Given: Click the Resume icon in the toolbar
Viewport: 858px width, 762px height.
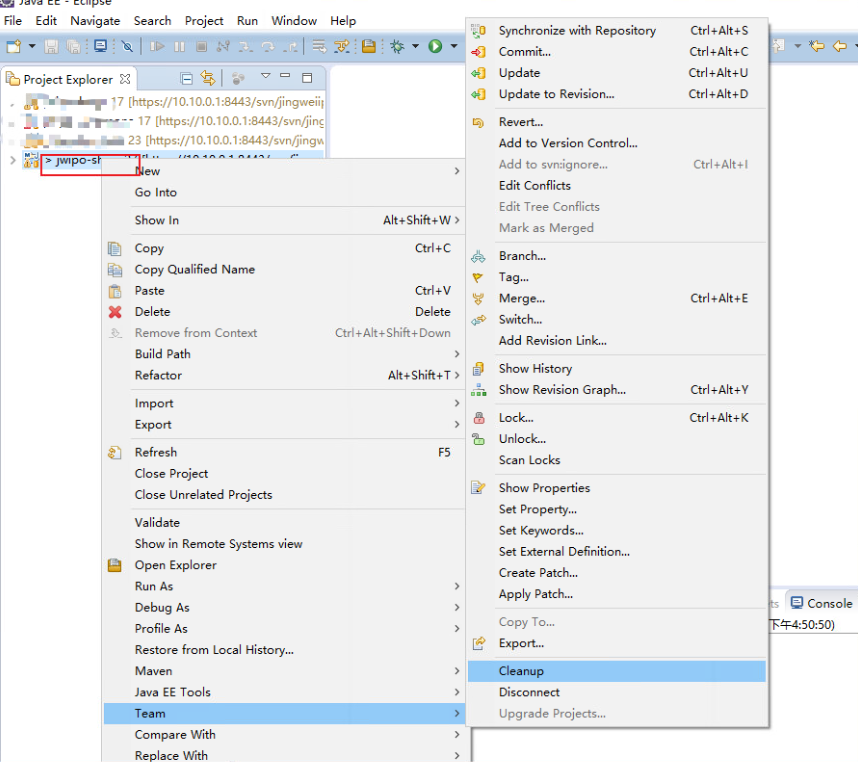Looking at the screenshot, I should pyautogui.click(x=158, y=44).
